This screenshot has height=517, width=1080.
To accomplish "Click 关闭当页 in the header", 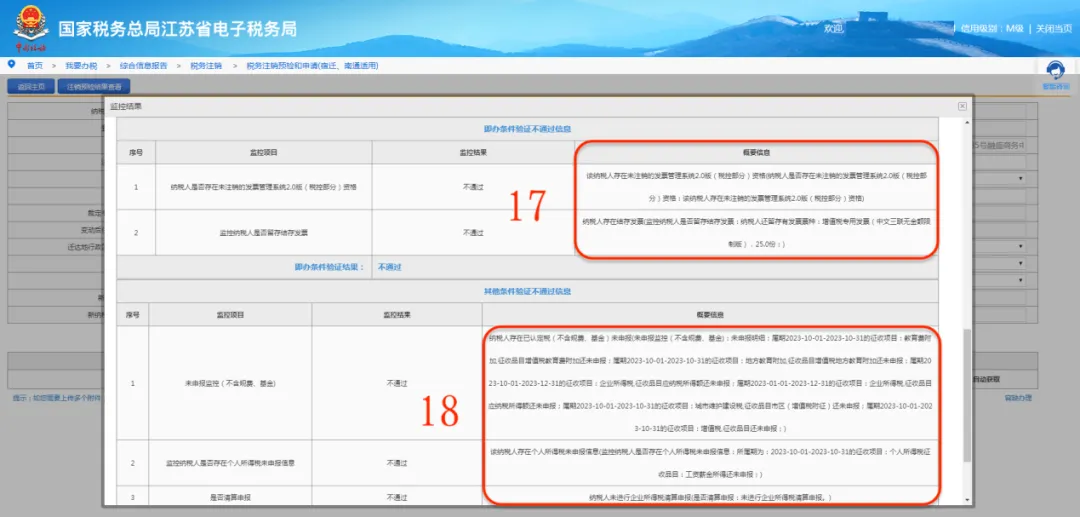I will (x=1053, y=28).
